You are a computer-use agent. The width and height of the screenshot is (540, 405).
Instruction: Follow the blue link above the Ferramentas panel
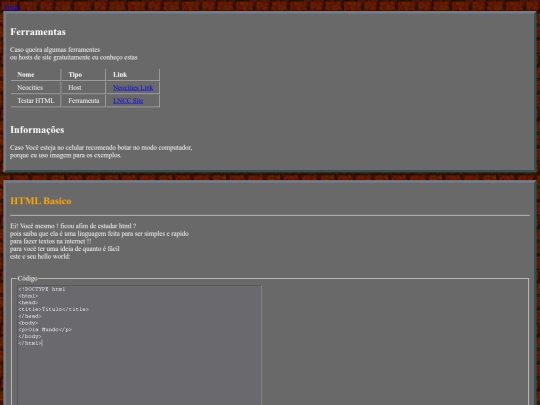tap(11, 7)
